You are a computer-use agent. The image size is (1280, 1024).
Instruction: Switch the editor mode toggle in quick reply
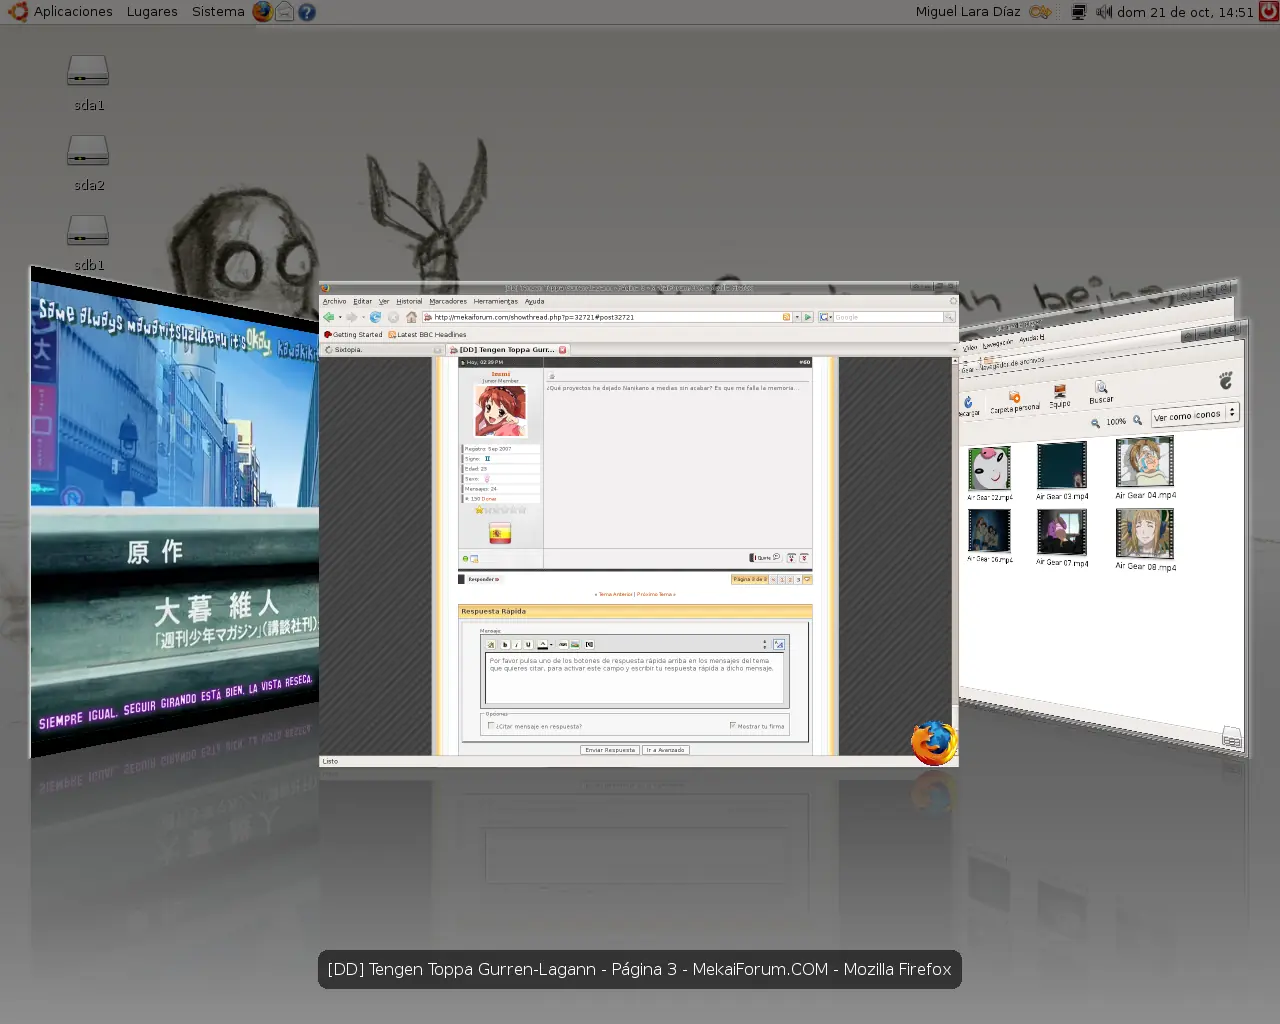779,645
